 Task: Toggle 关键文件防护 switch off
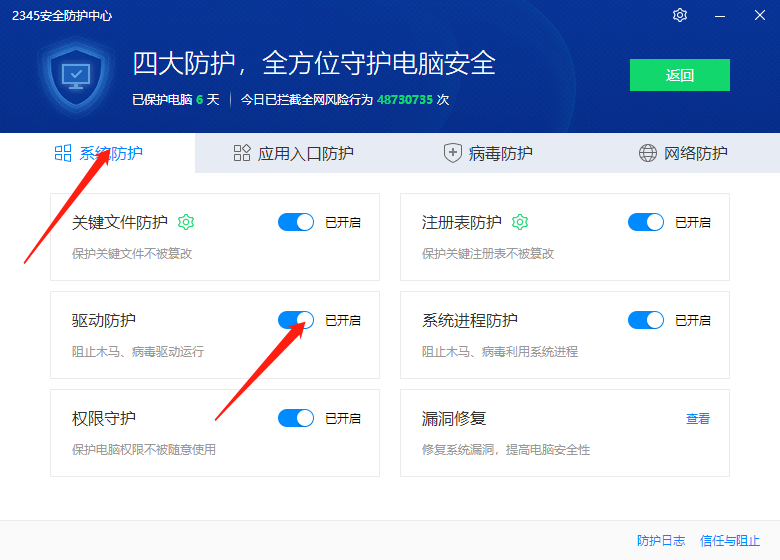(x=296, y=222)
